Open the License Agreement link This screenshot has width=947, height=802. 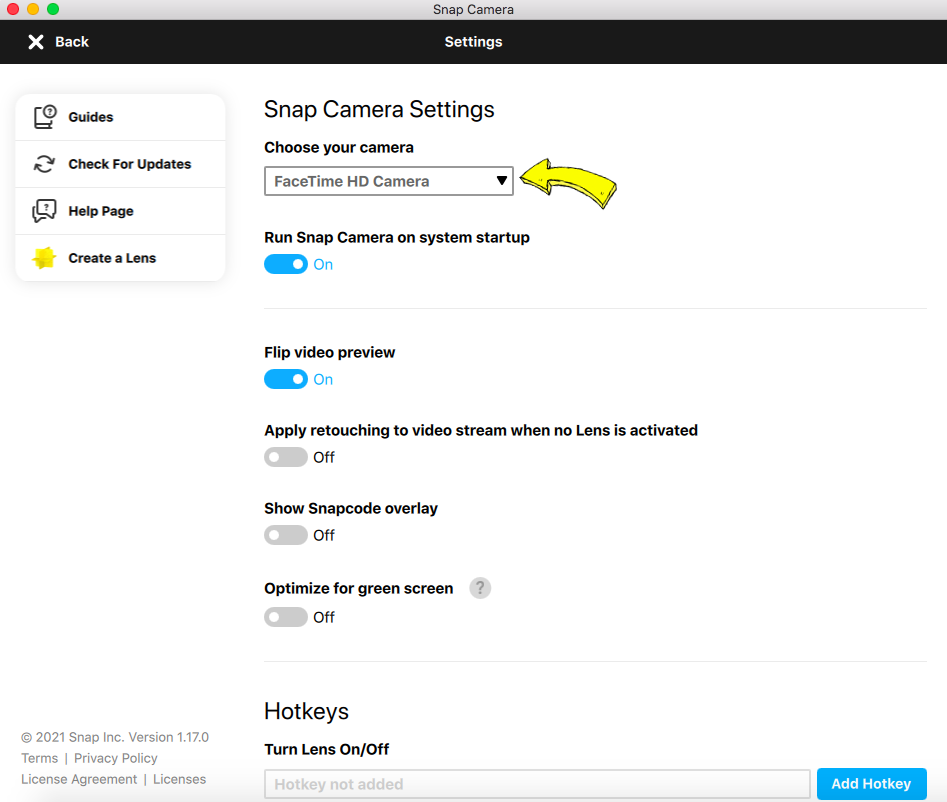coord(79,779)
